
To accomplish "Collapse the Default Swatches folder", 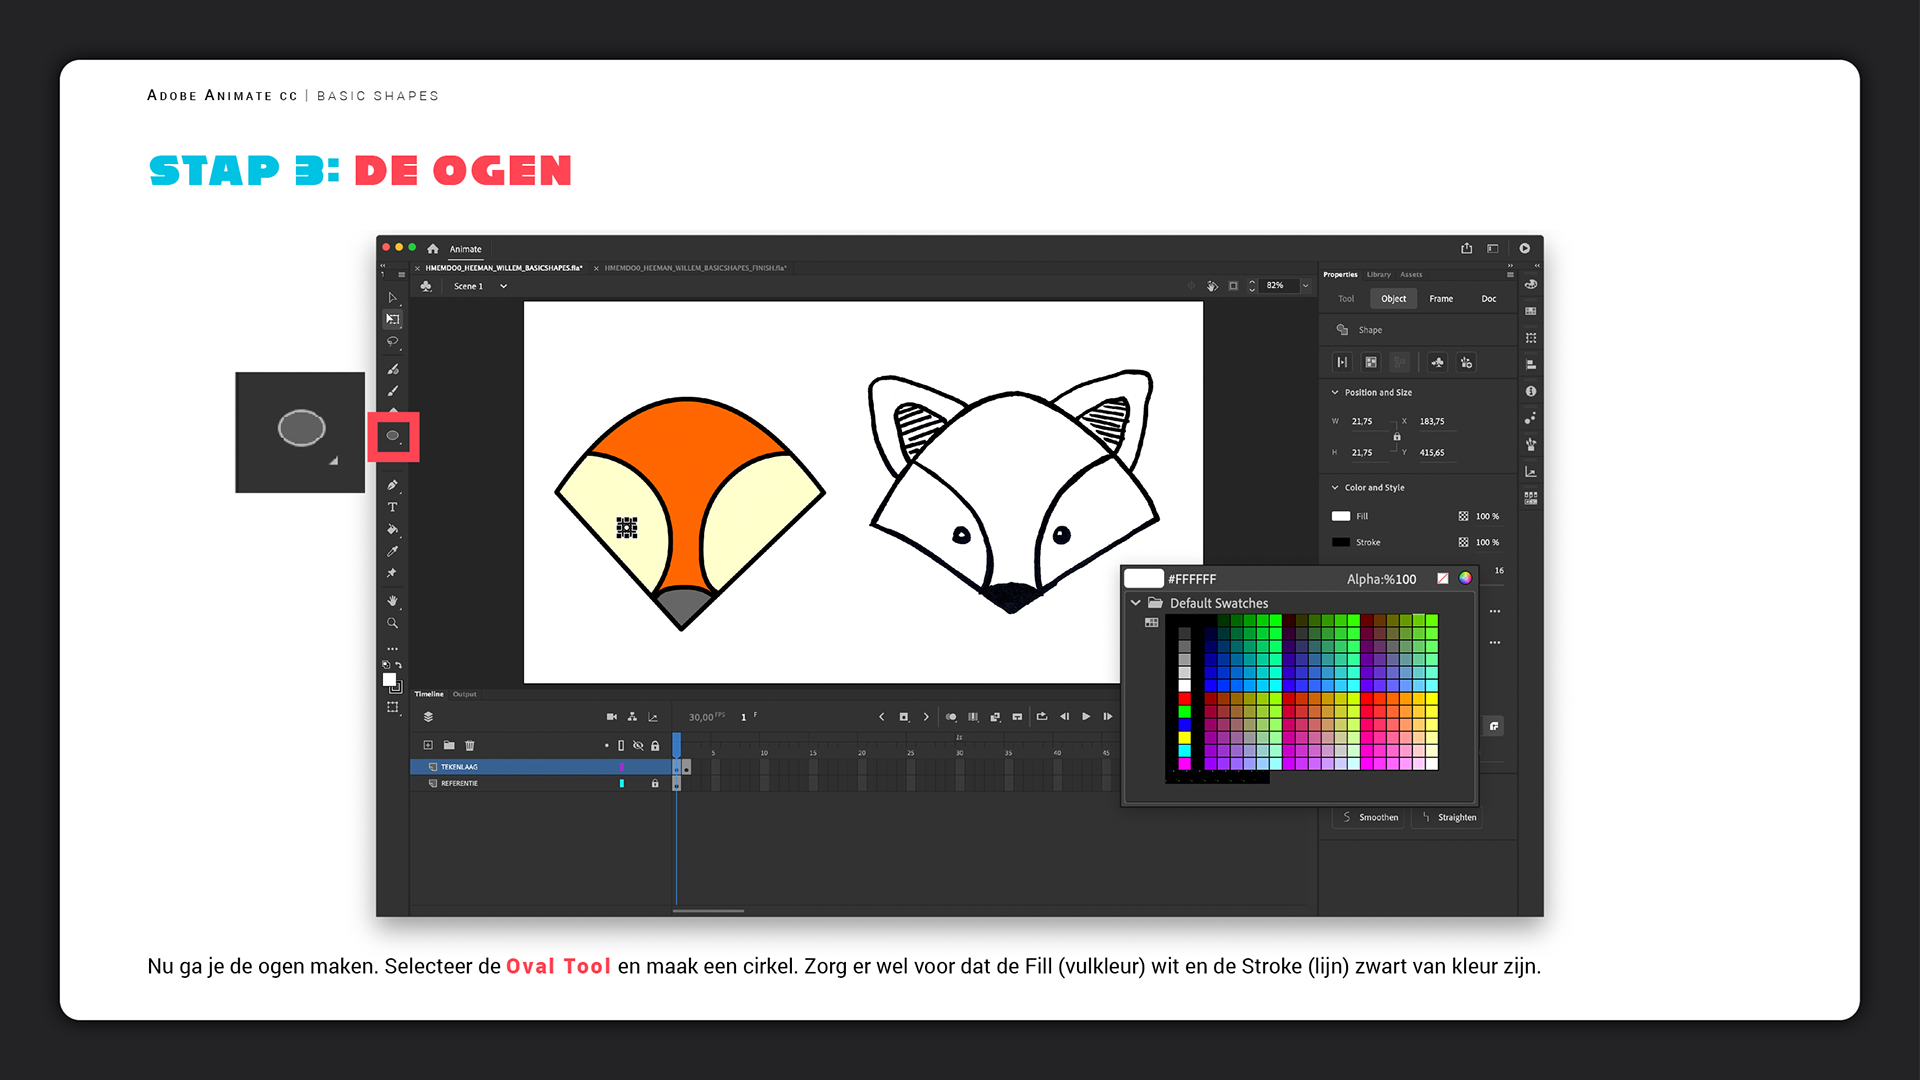I will (1136, 603).
